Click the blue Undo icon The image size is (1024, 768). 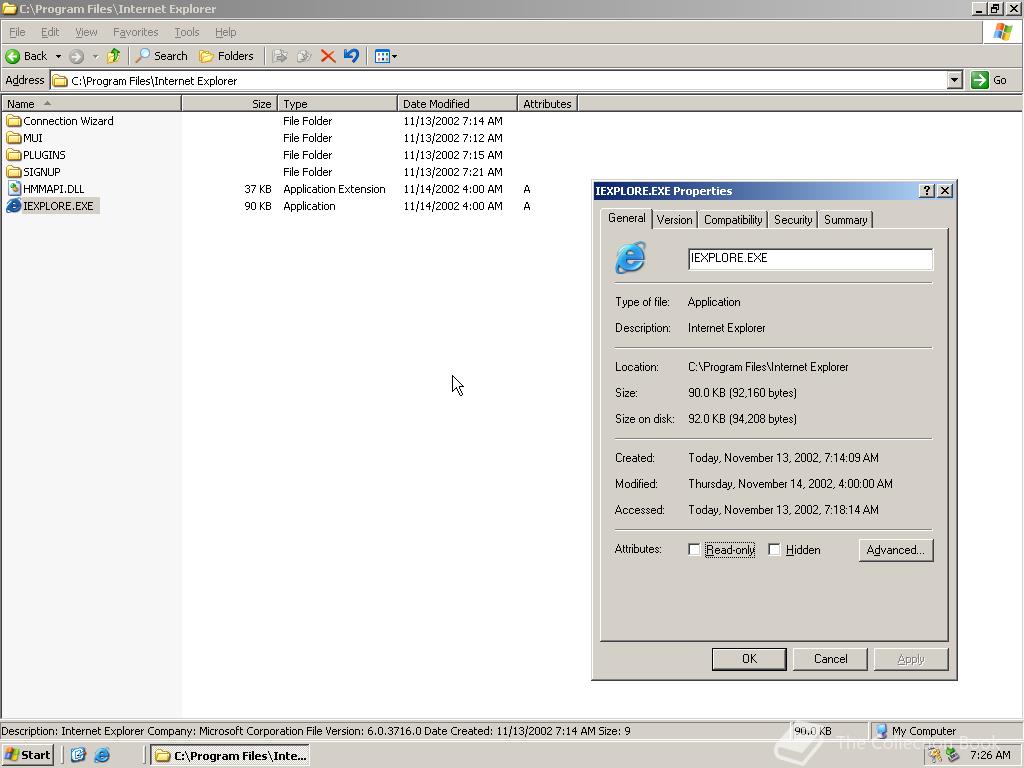(x=351, y=56)
